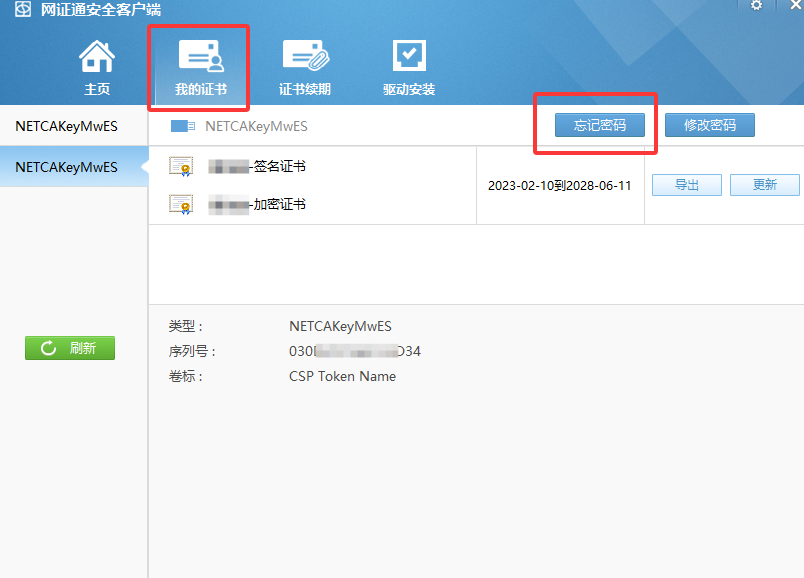Click the 网证通 app logo in title bar
This screenshot has width=804, height=578.
pyautogui.click(x=22, y=10)
